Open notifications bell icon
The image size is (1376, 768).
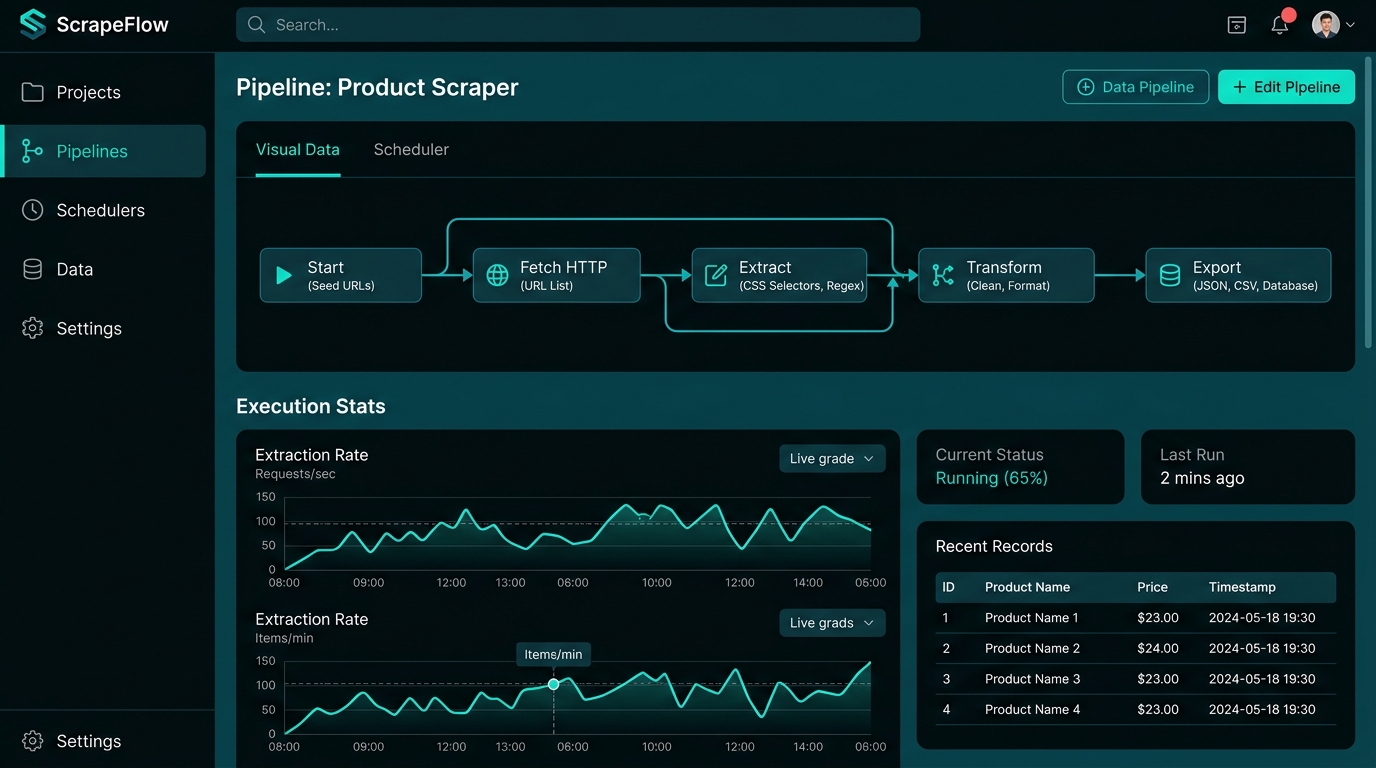(x=1280, y=25)
